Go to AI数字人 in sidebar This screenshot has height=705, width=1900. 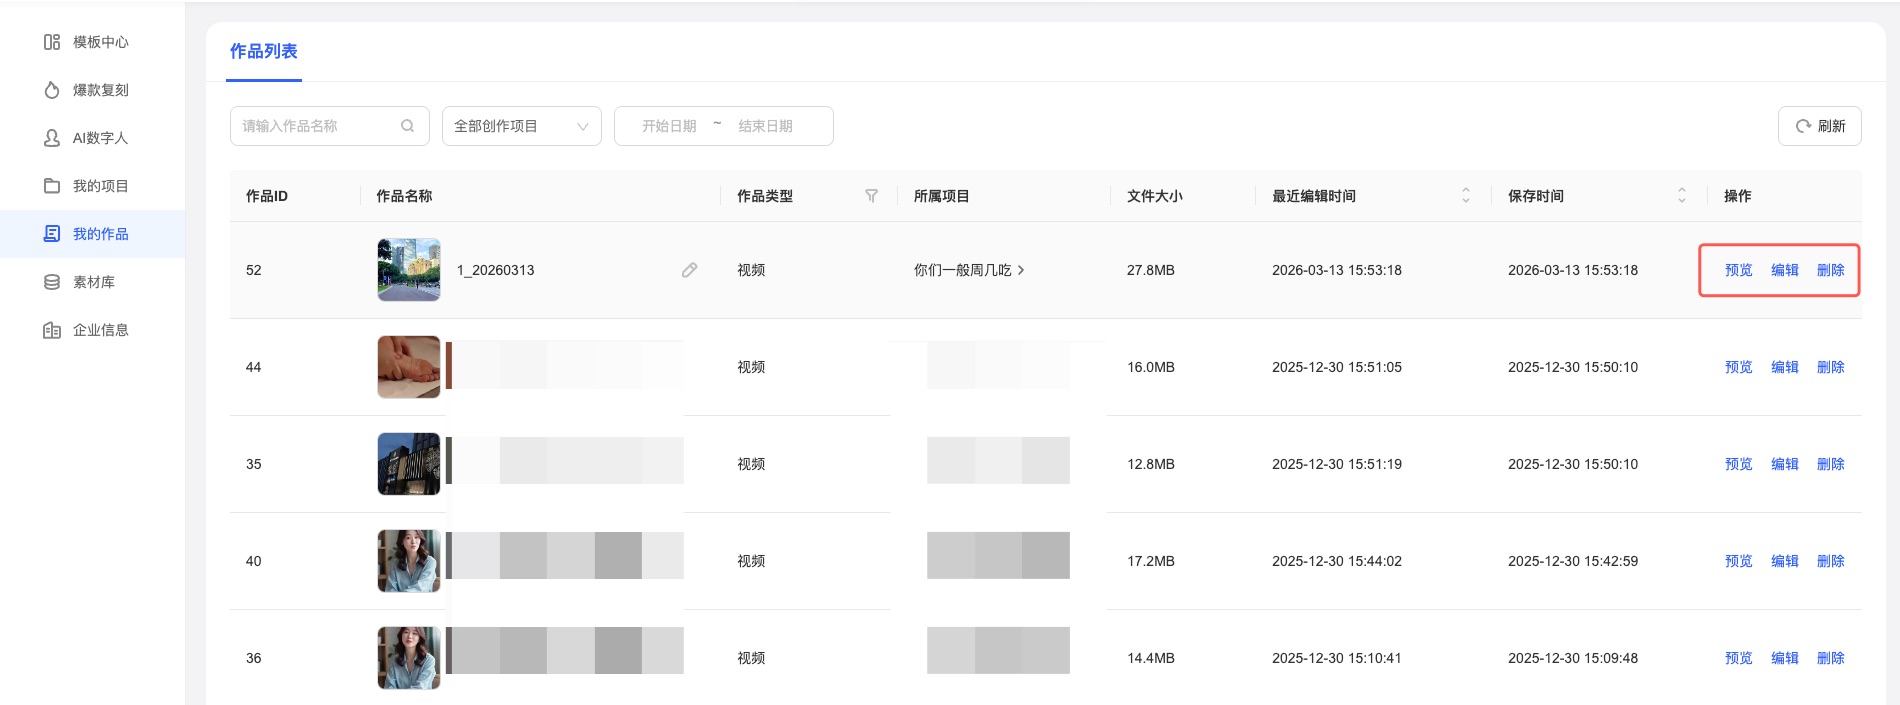pyautogui.click(x=100, y=138)
